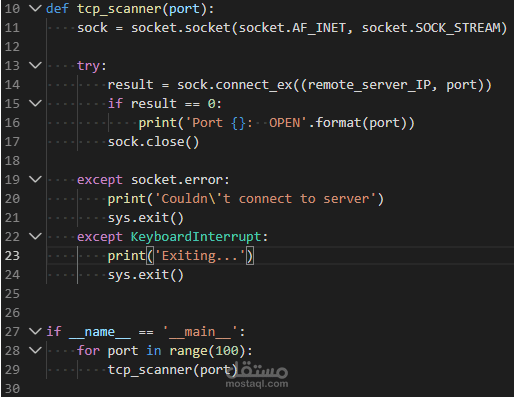Viewport: 514px width, 397px height.
Task: Click the 'Couldn\'t connect to server' string
Action: click(x=265, y=199)
